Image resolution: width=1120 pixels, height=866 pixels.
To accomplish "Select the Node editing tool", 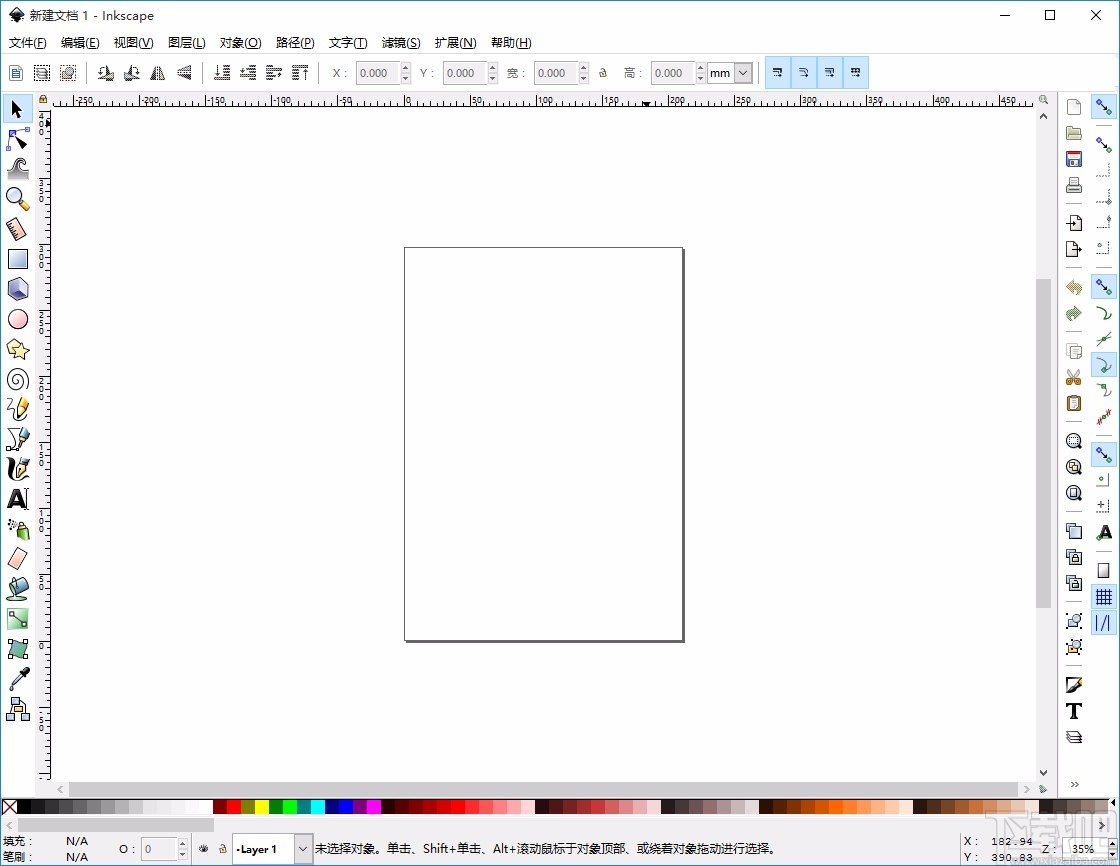I will point(18,139).
